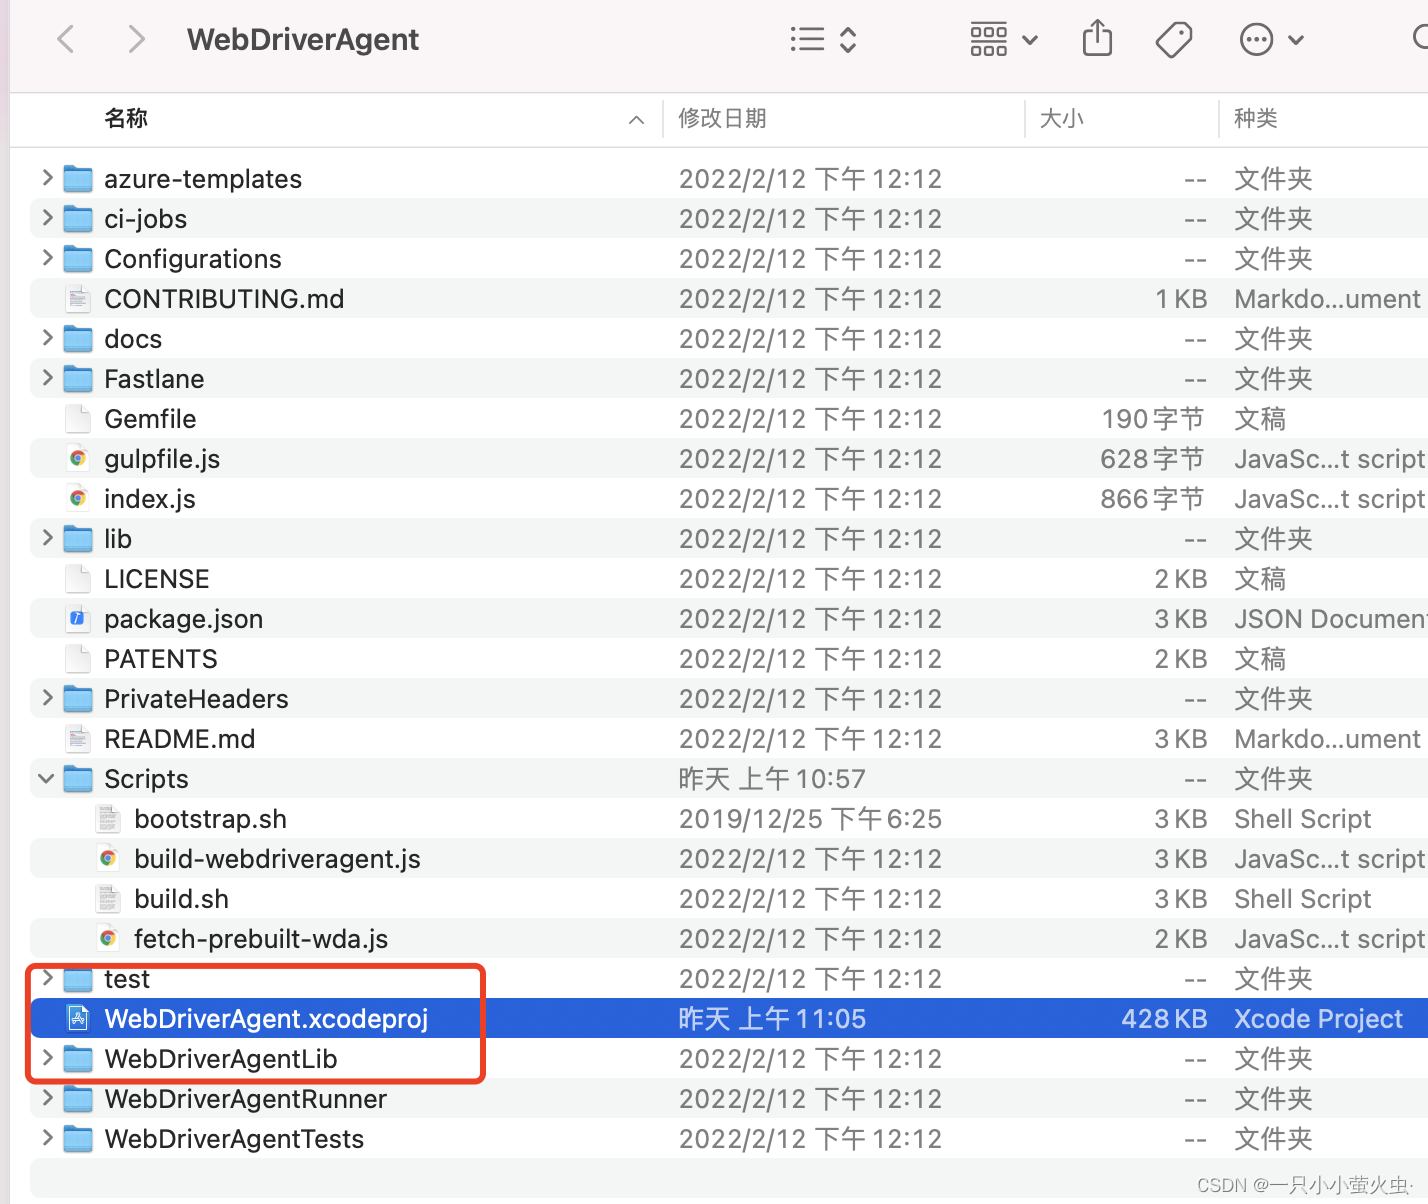Click the ci-jobs folder icon
This screenshot has width=1428, height=1204.
[x=78, y=219]
